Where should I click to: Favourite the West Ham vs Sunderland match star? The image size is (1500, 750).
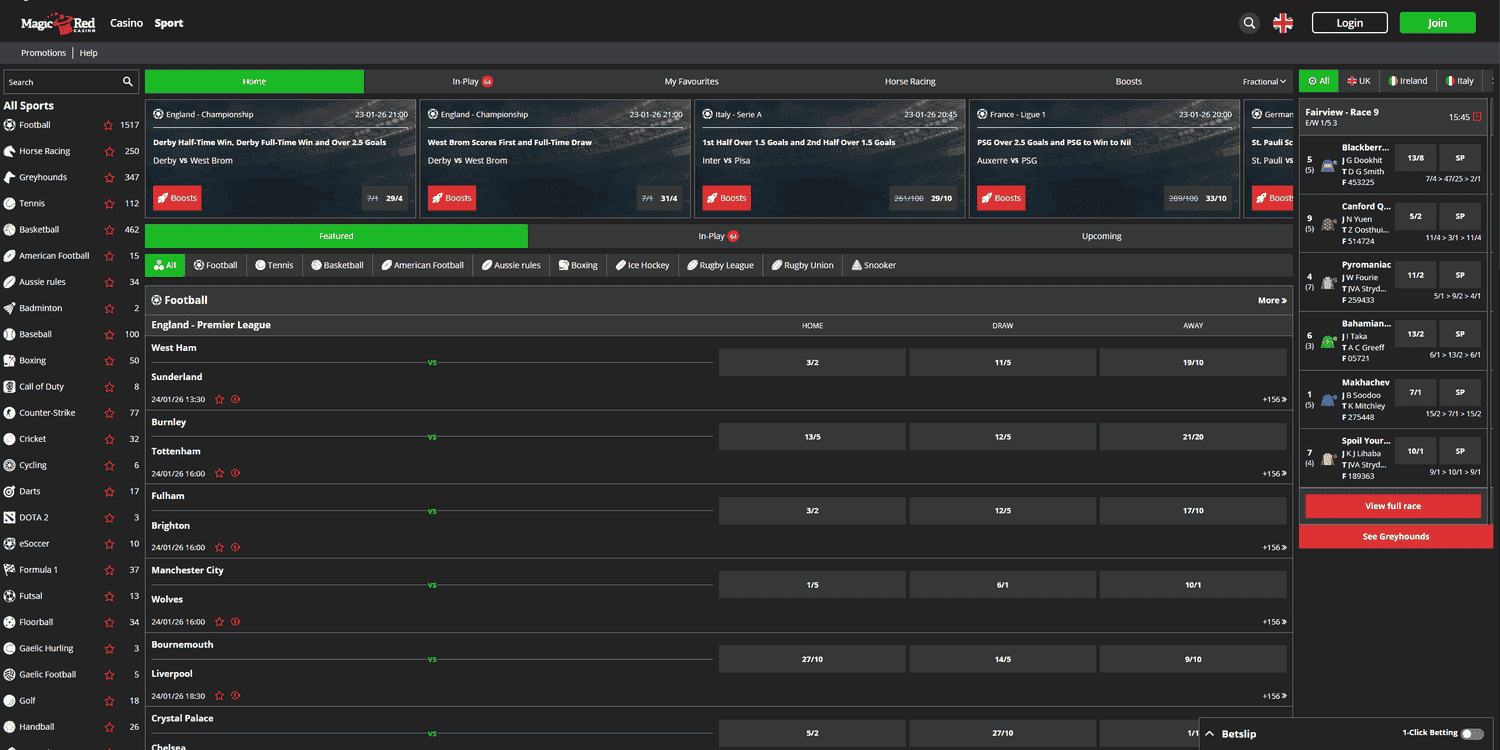coord(221,399)
